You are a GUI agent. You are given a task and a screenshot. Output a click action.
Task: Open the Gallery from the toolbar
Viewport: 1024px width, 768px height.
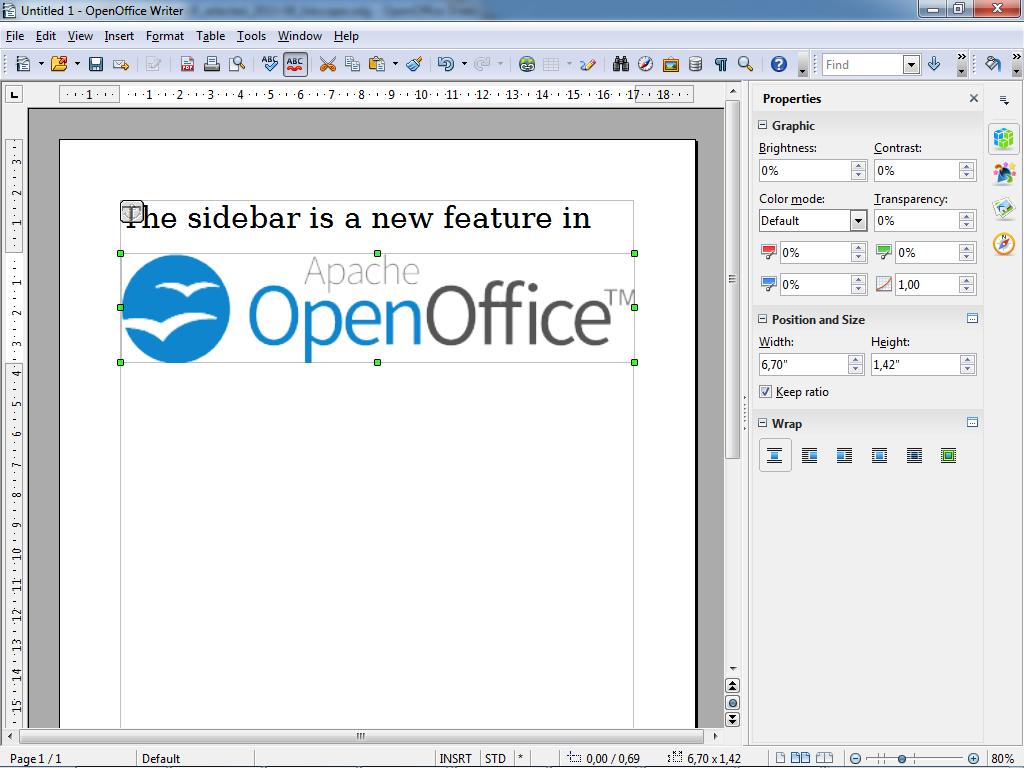[x=670, y=64]
